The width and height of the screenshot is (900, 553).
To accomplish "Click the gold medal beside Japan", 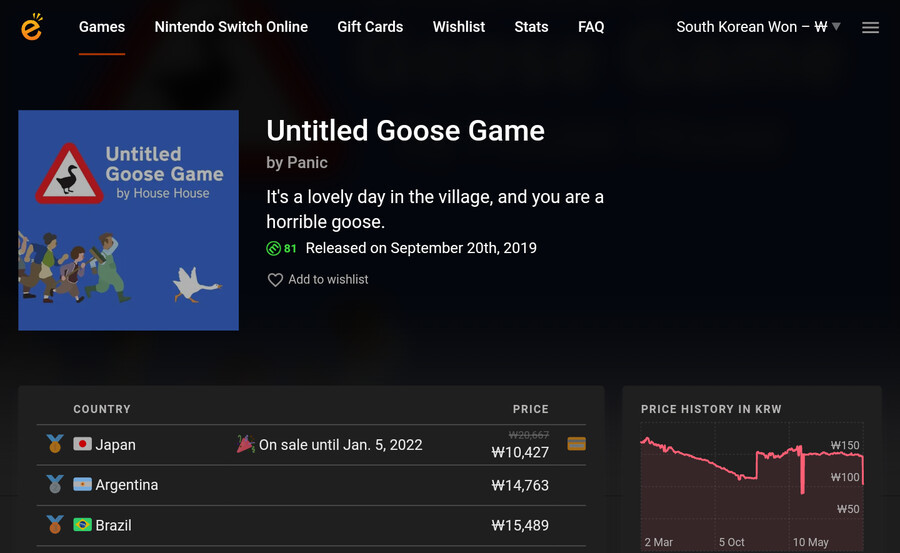I will [55, 444].
